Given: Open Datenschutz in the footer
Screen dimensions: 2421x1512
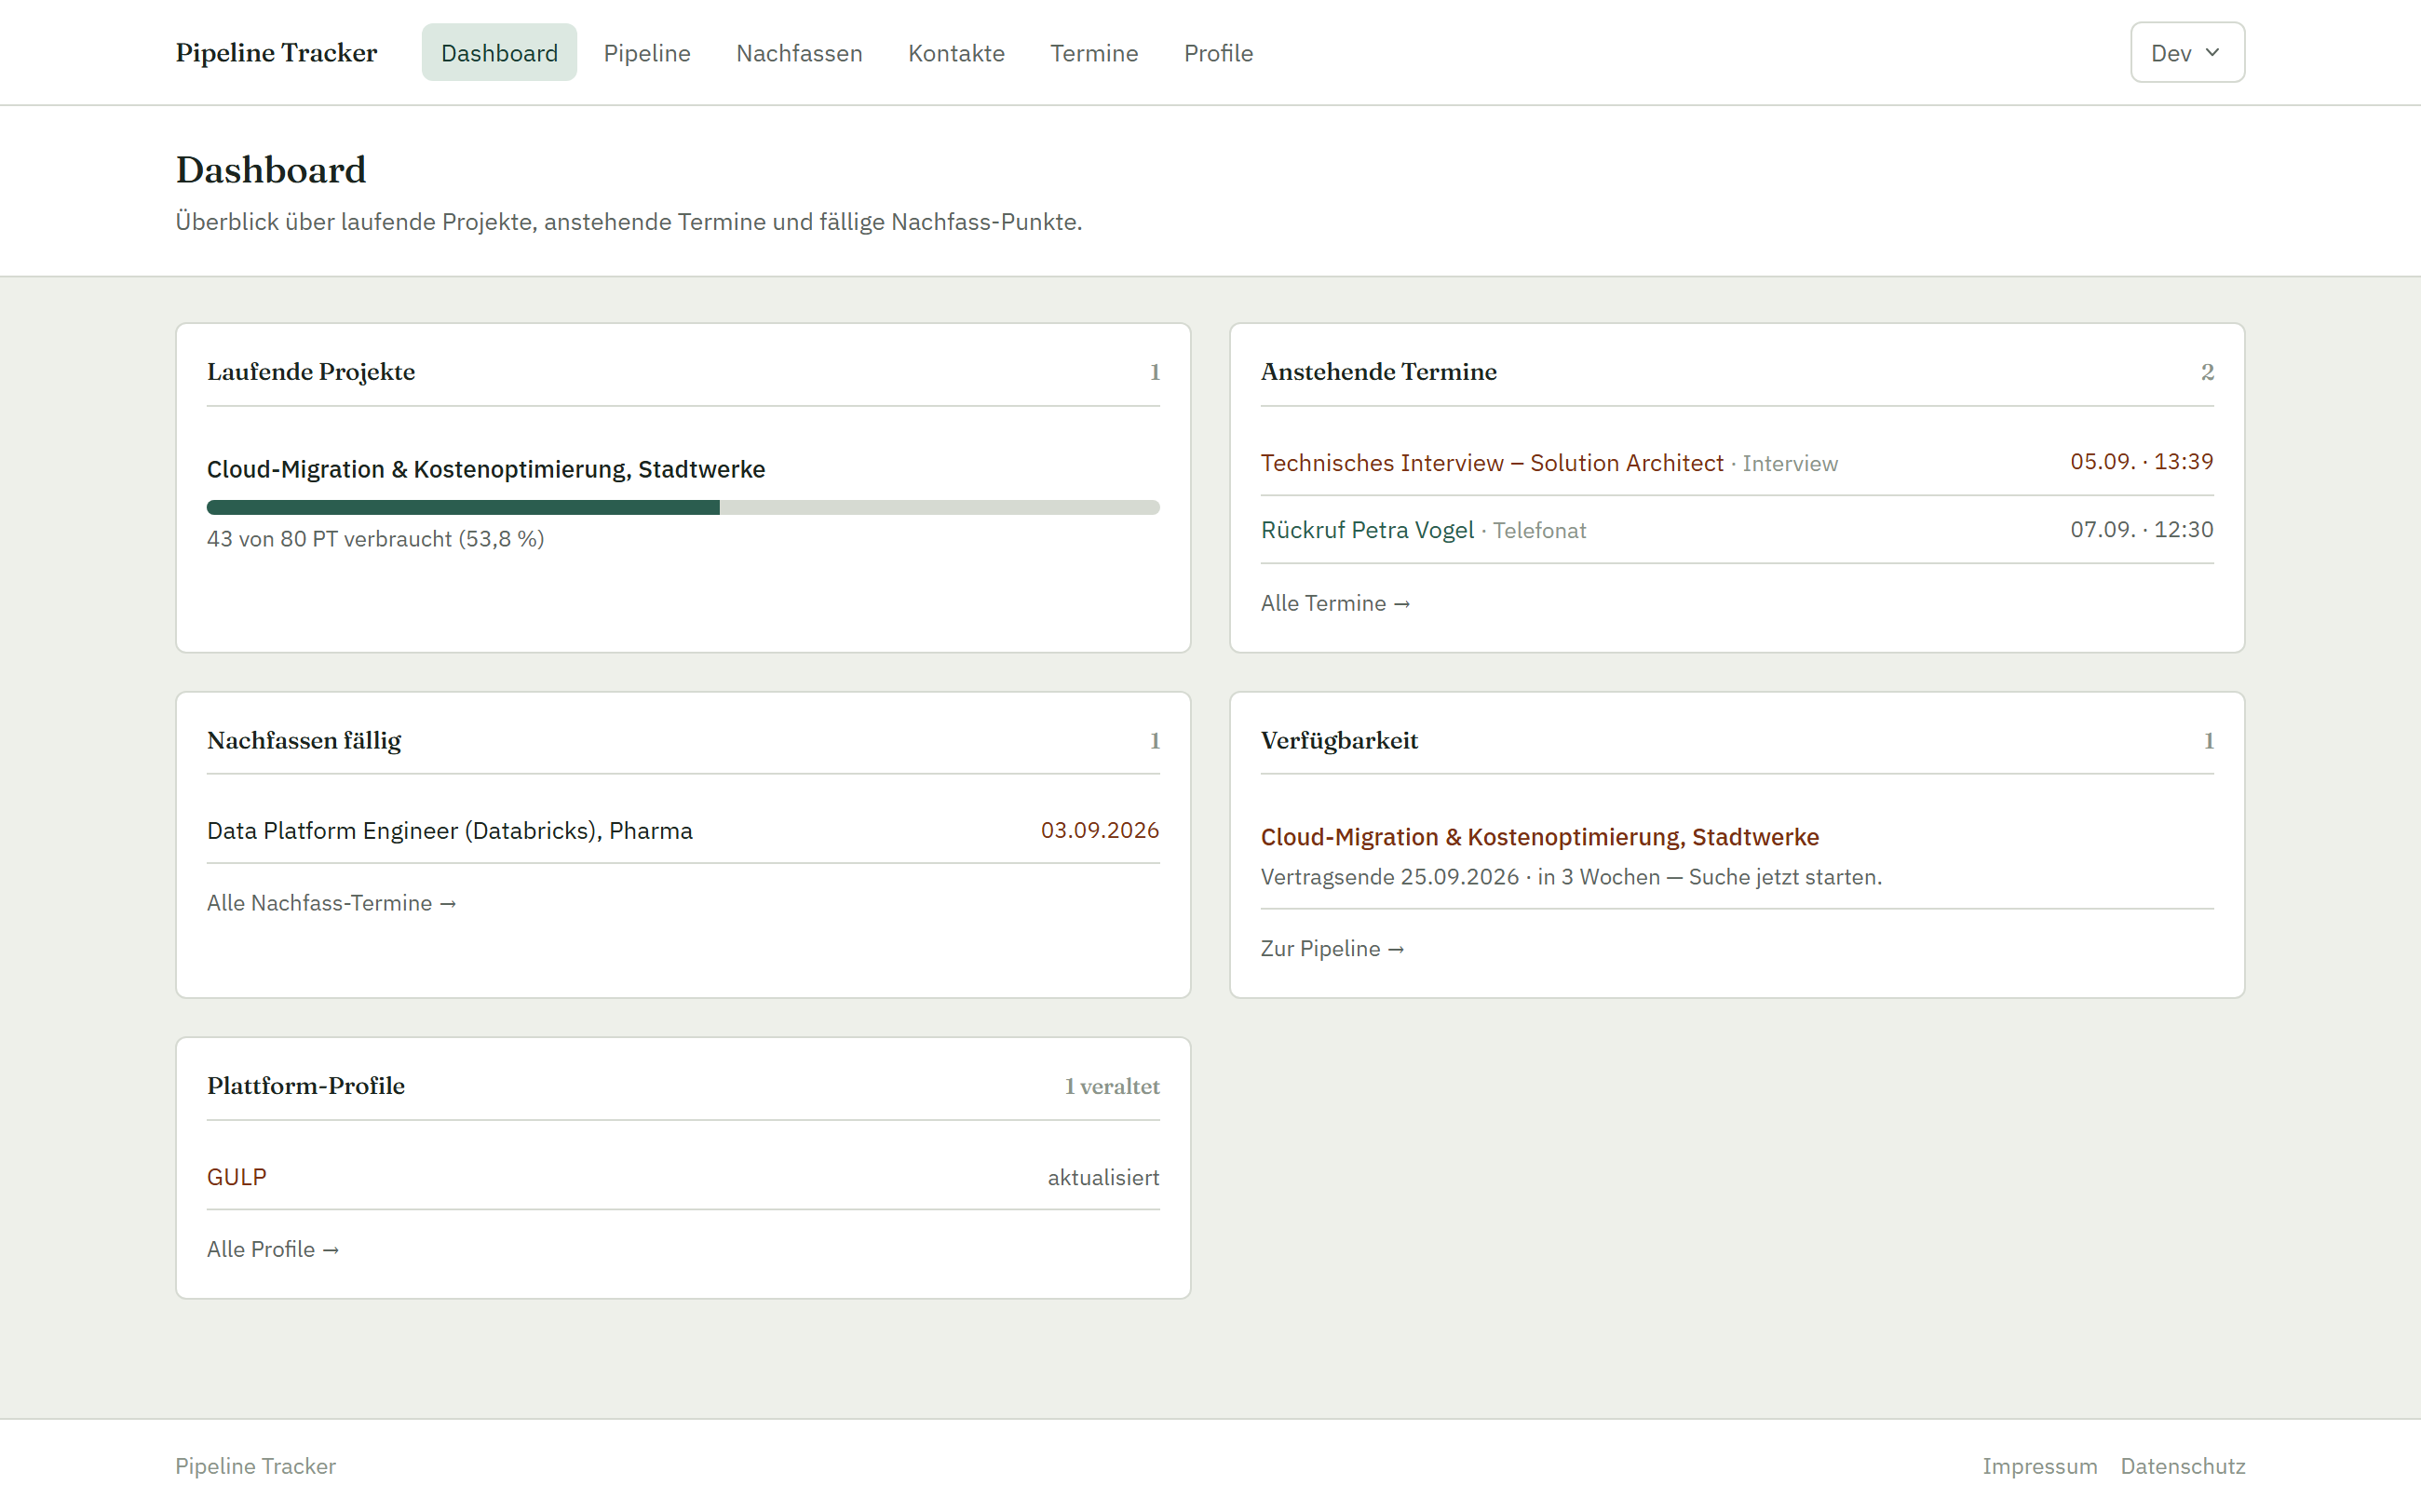Looking at the screenshot, I should tap(2182, 1466).
